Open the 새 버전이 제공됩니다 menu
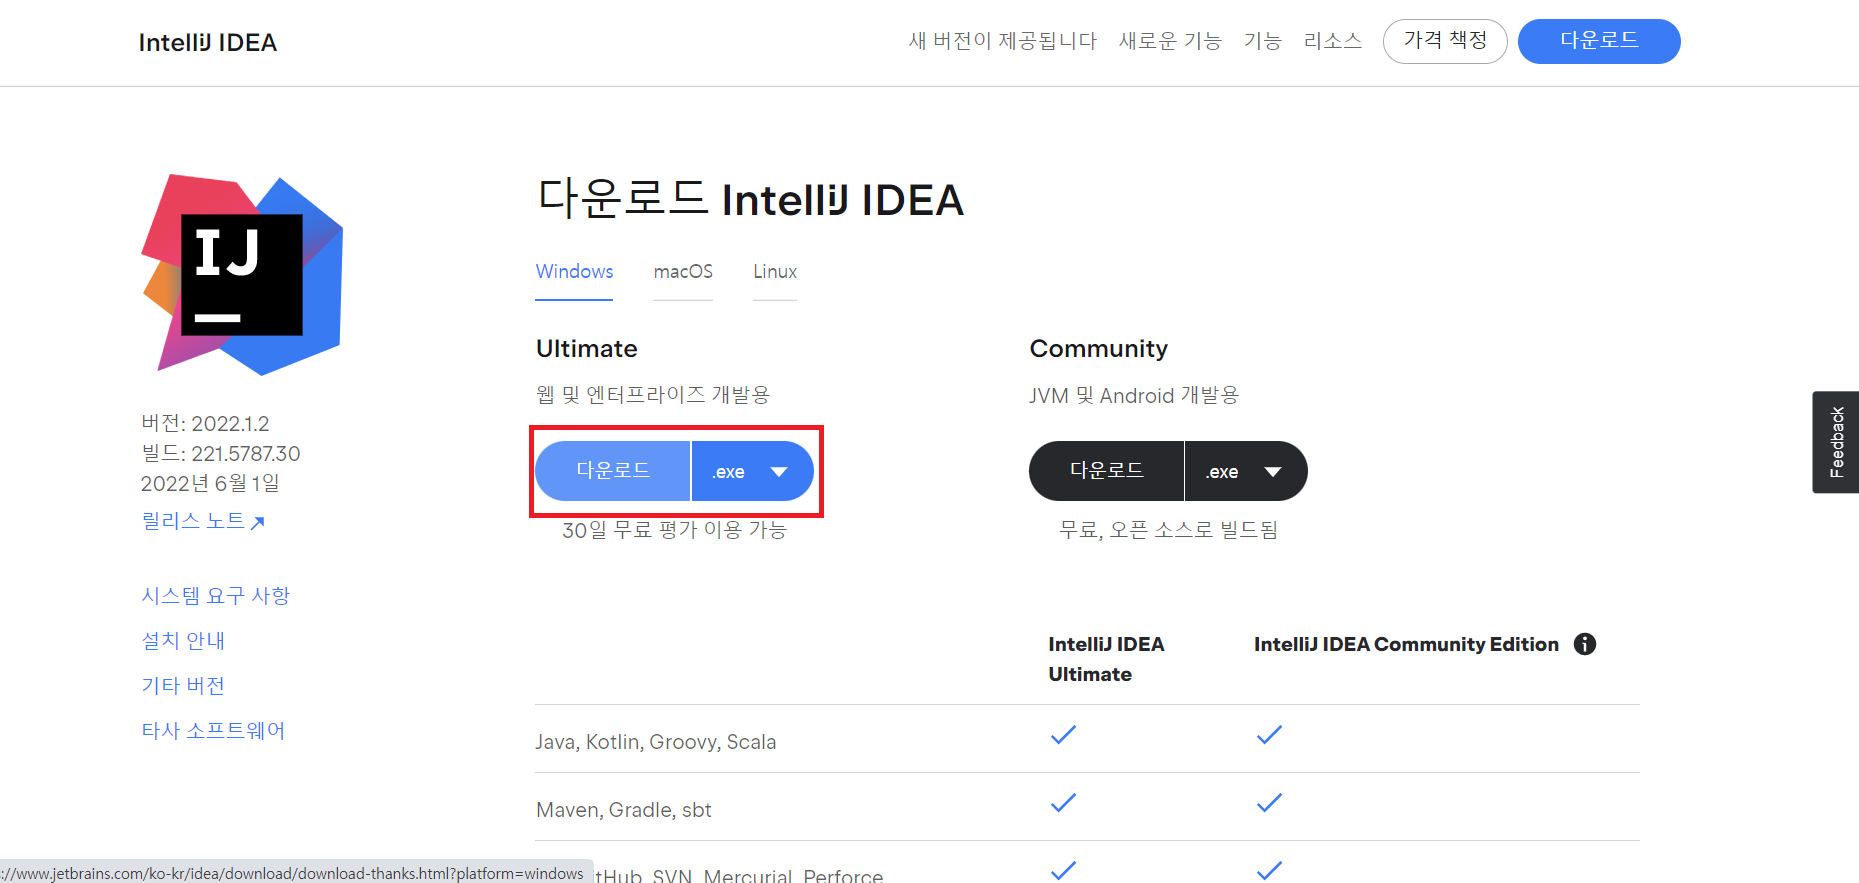This screenshot has width=1859, height=883. pos(1003,41)
